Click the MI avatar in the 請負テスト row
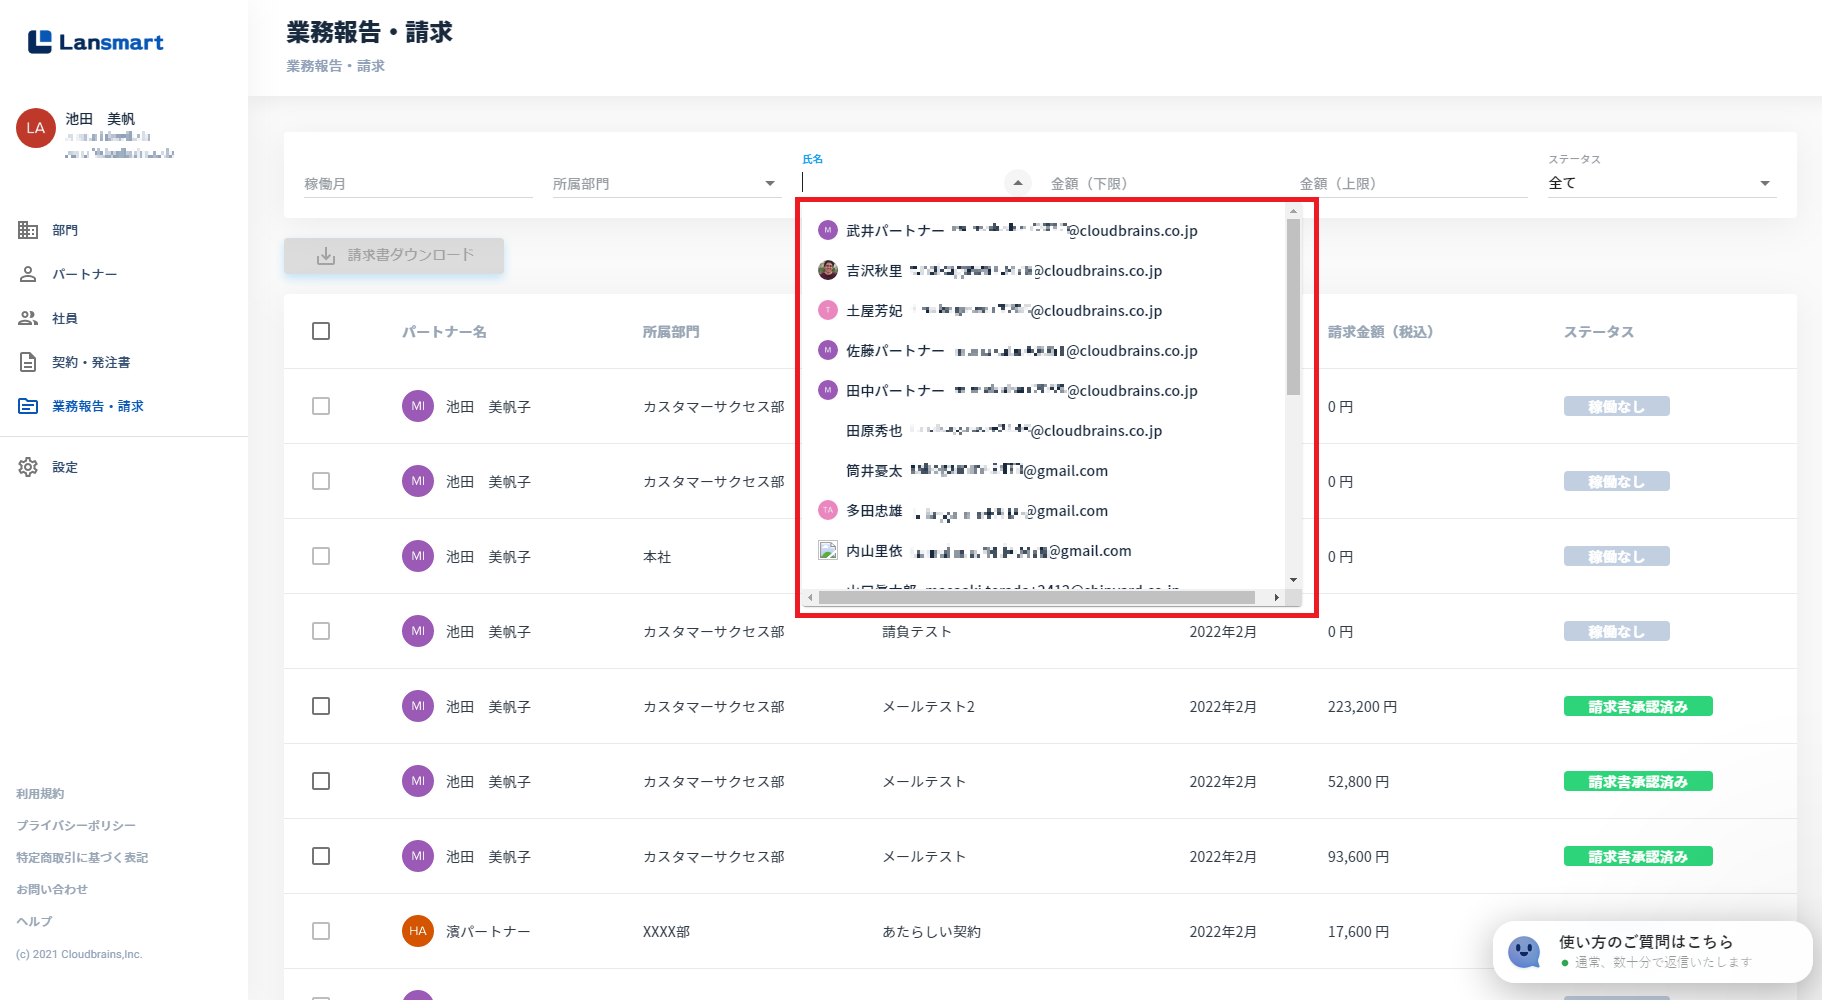 [x=418, y=631]
